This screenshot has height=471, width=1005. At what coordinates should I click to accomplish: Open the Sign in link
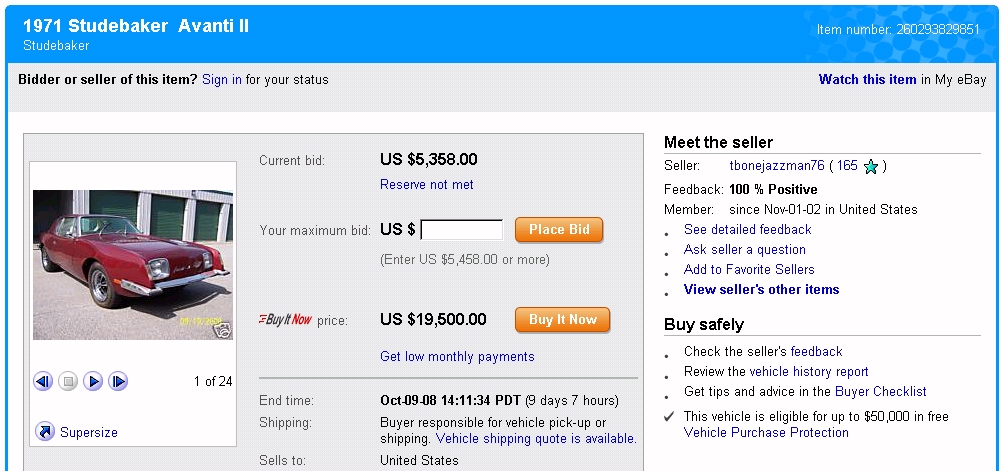(x=221, y=80)
